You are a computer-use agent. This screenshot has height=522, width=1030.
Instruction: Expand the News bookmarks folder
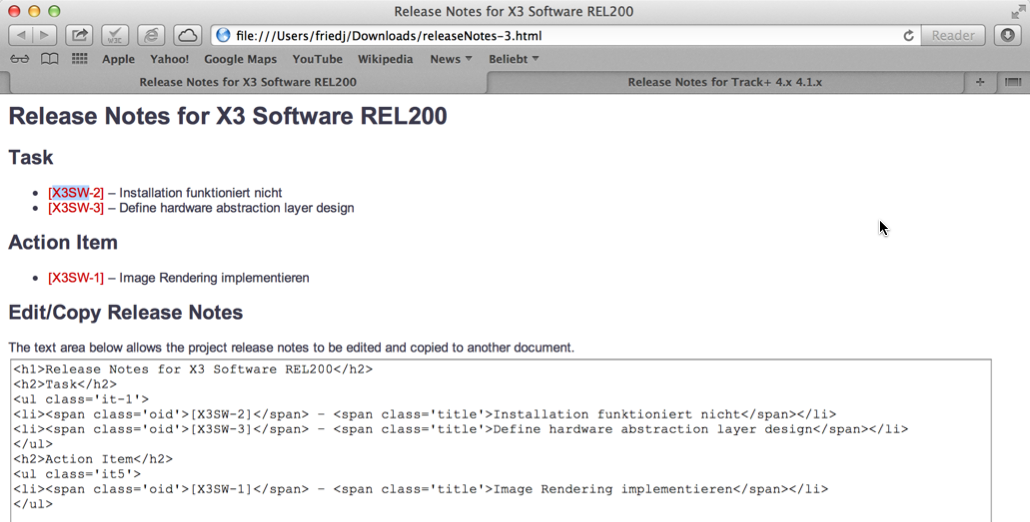tap(451, 59)
